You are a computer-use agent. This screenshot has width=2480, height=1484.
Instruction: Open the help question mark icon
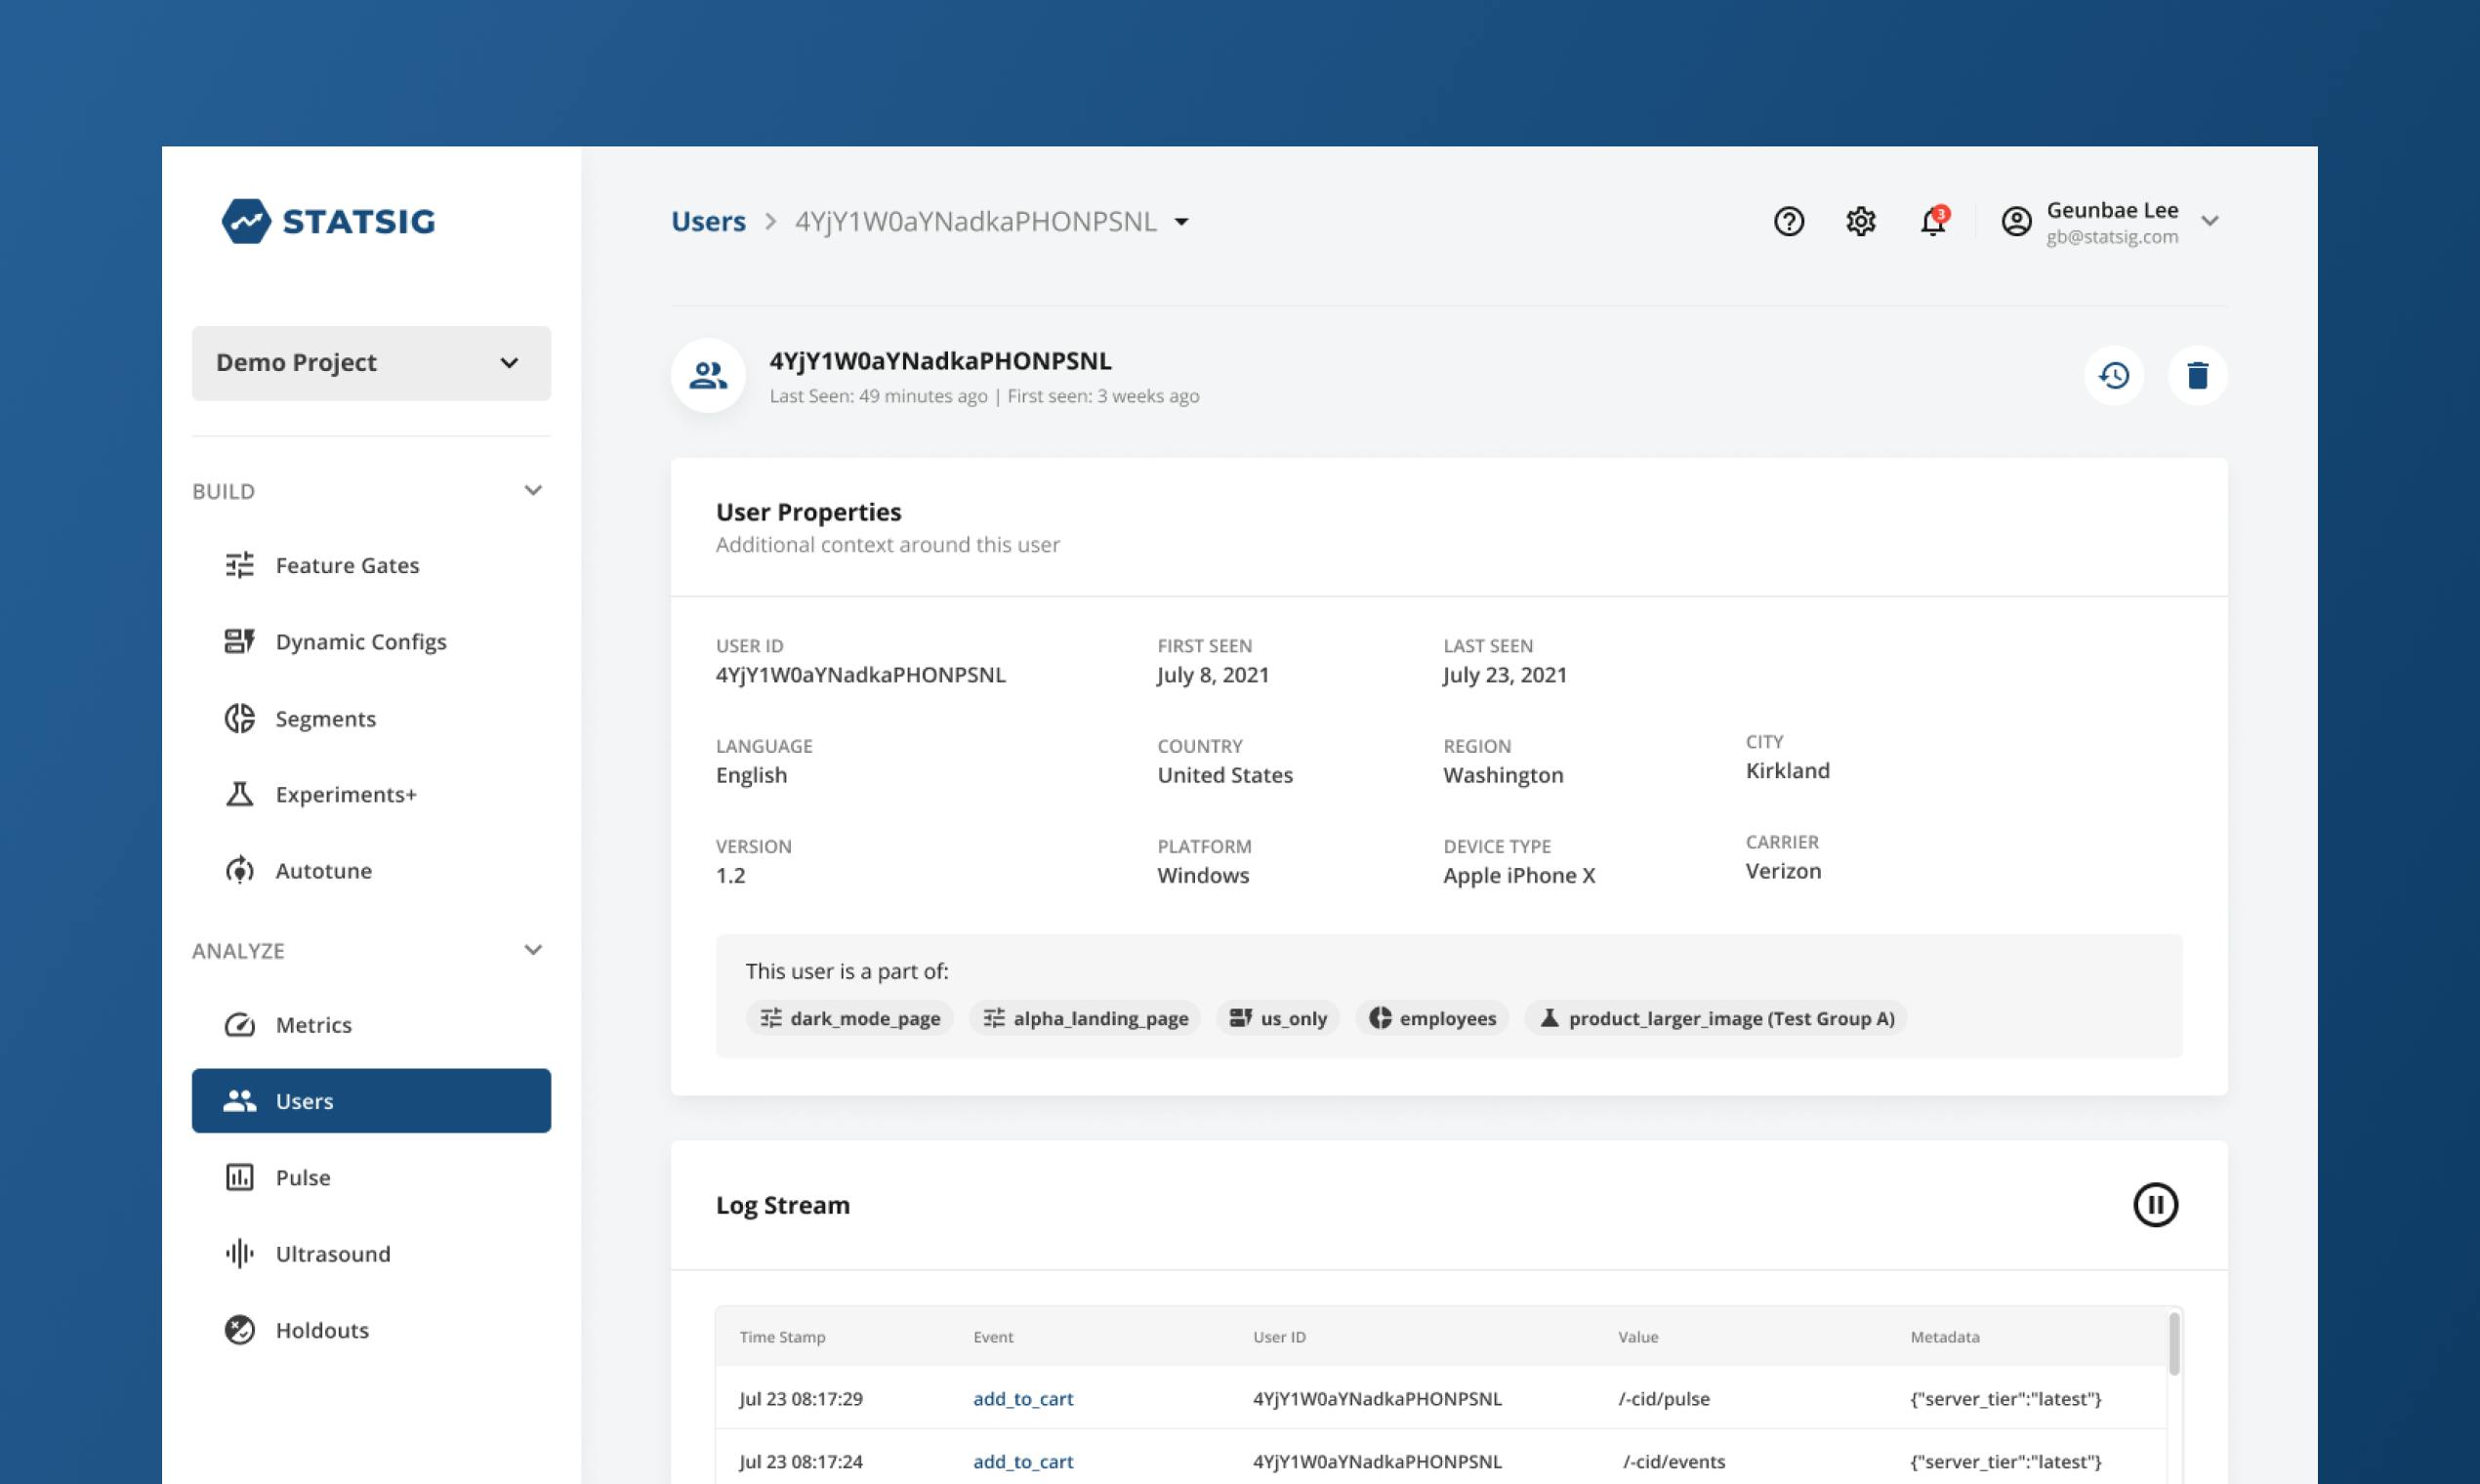coord(1788,221)
